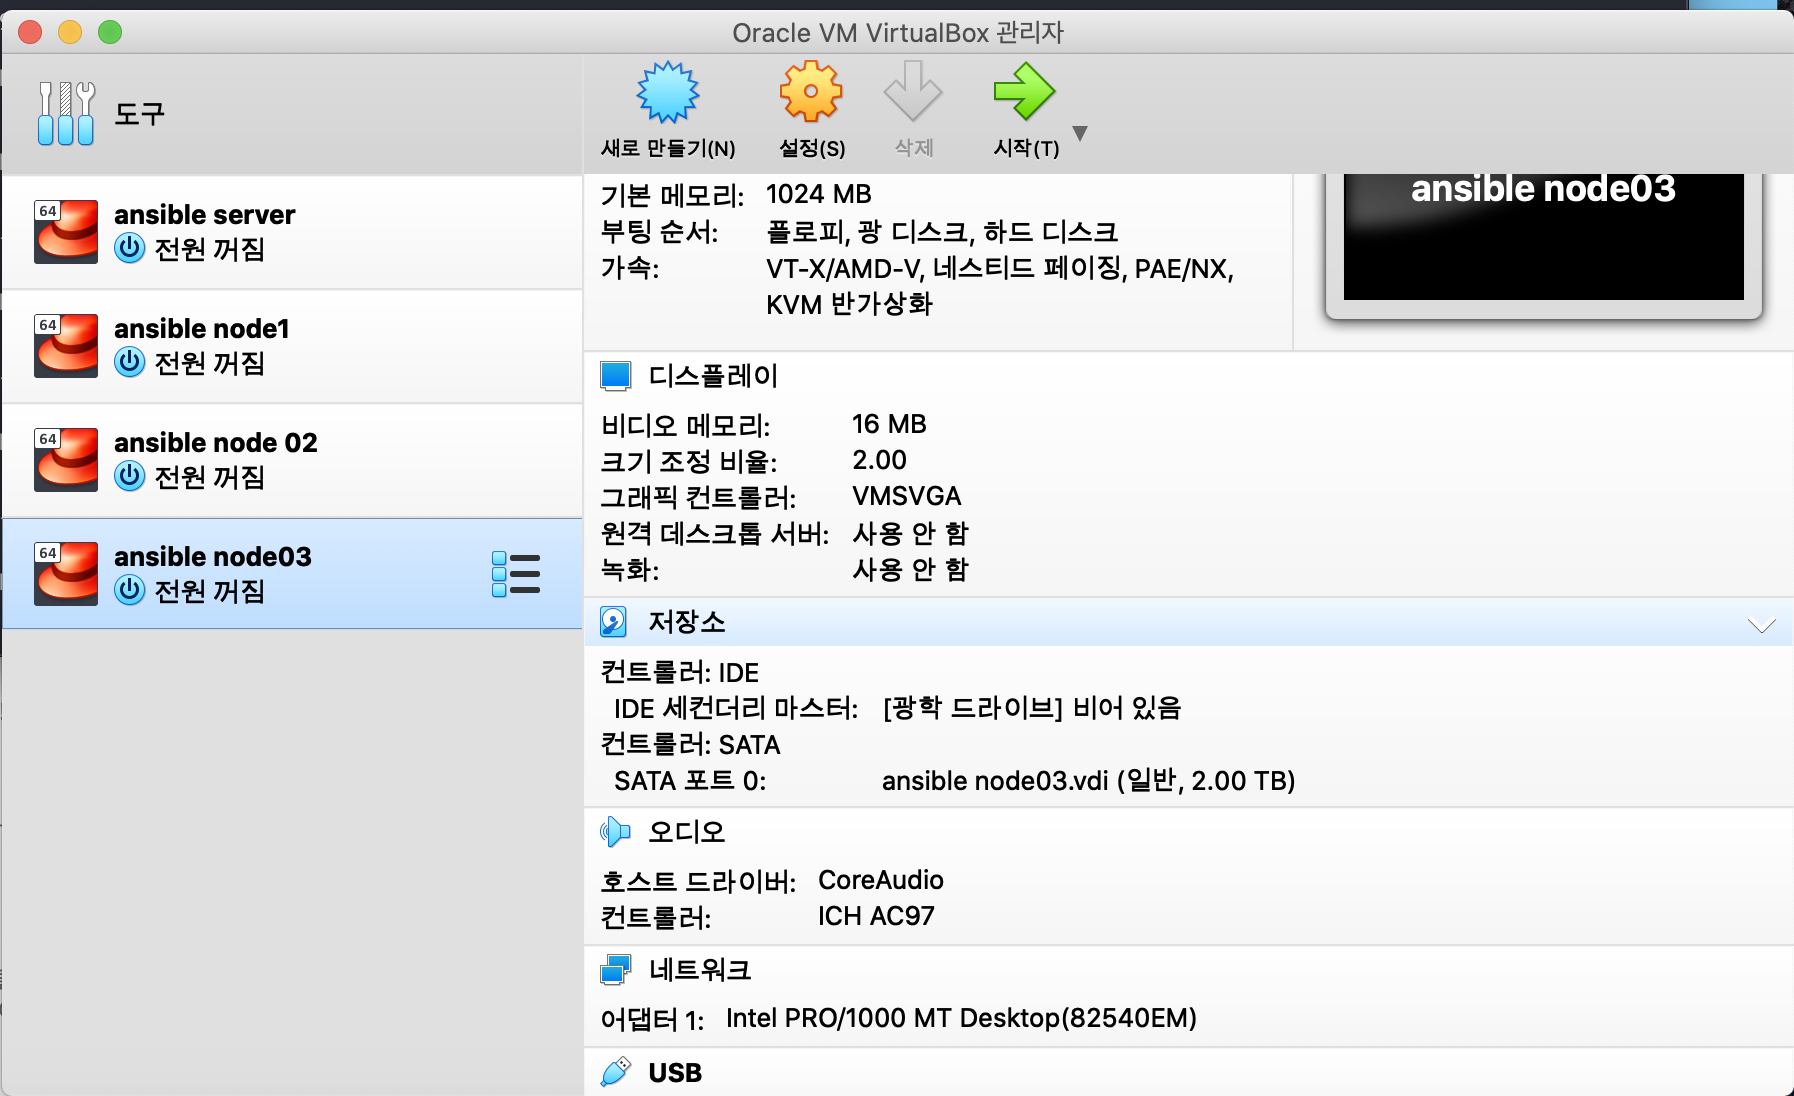The width and height of the screenshot is (1794, 1096).
Task: Start the VM with 시작(T) green arrow
Action: pyautogui.click(x=1024, y=92)
